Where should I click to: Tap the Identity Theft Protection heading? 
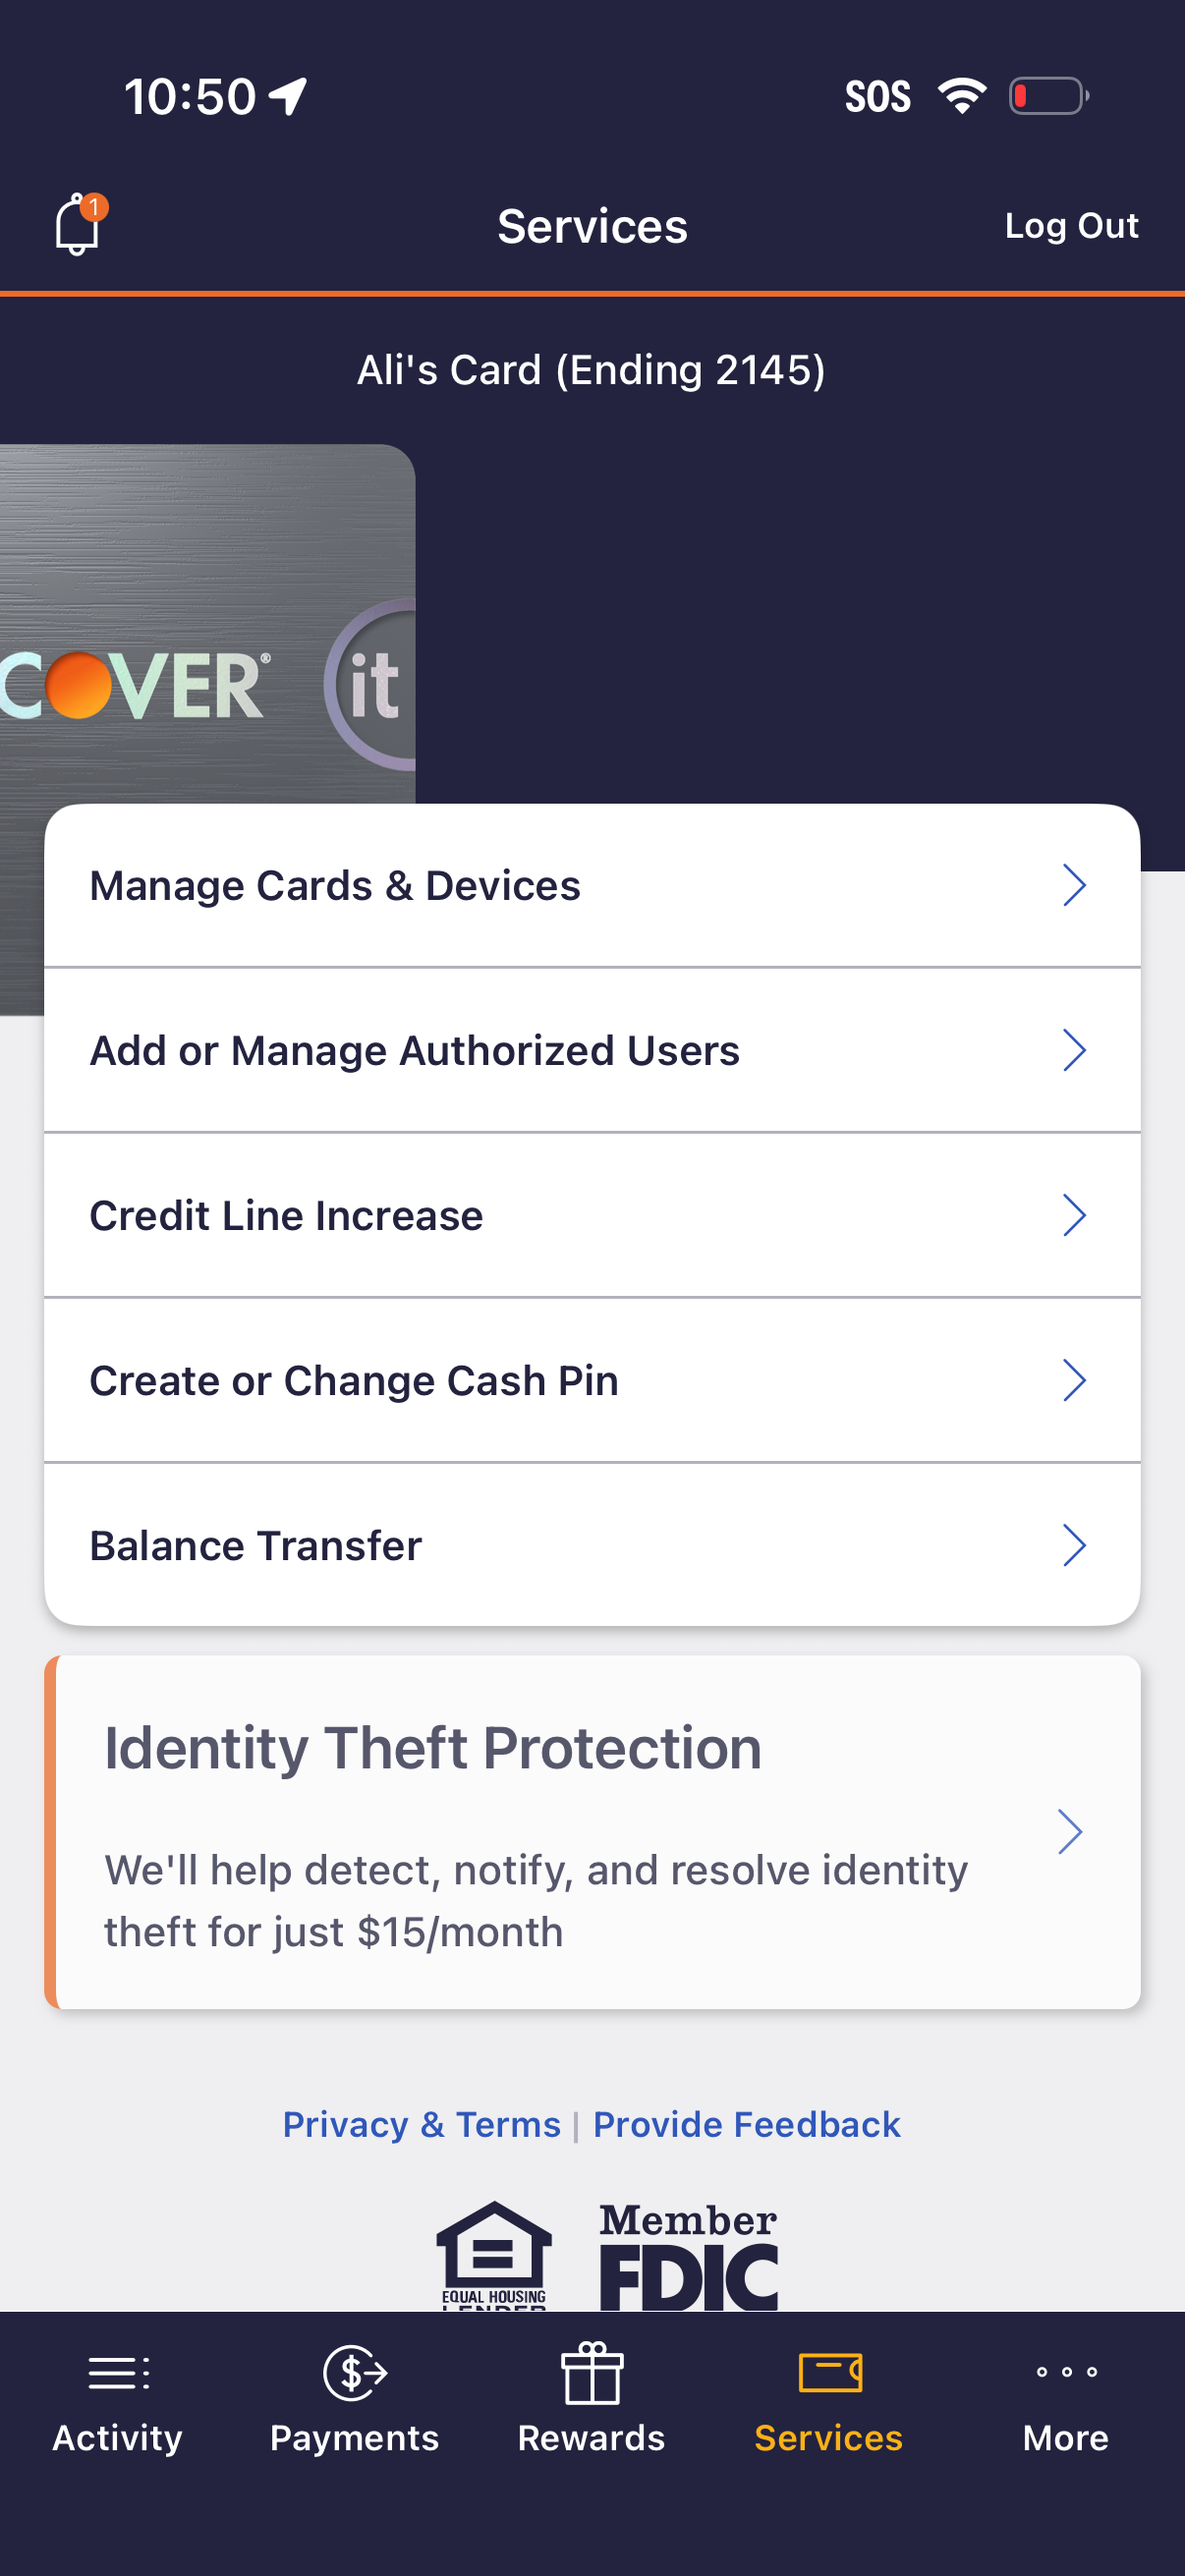(433, 1748)
